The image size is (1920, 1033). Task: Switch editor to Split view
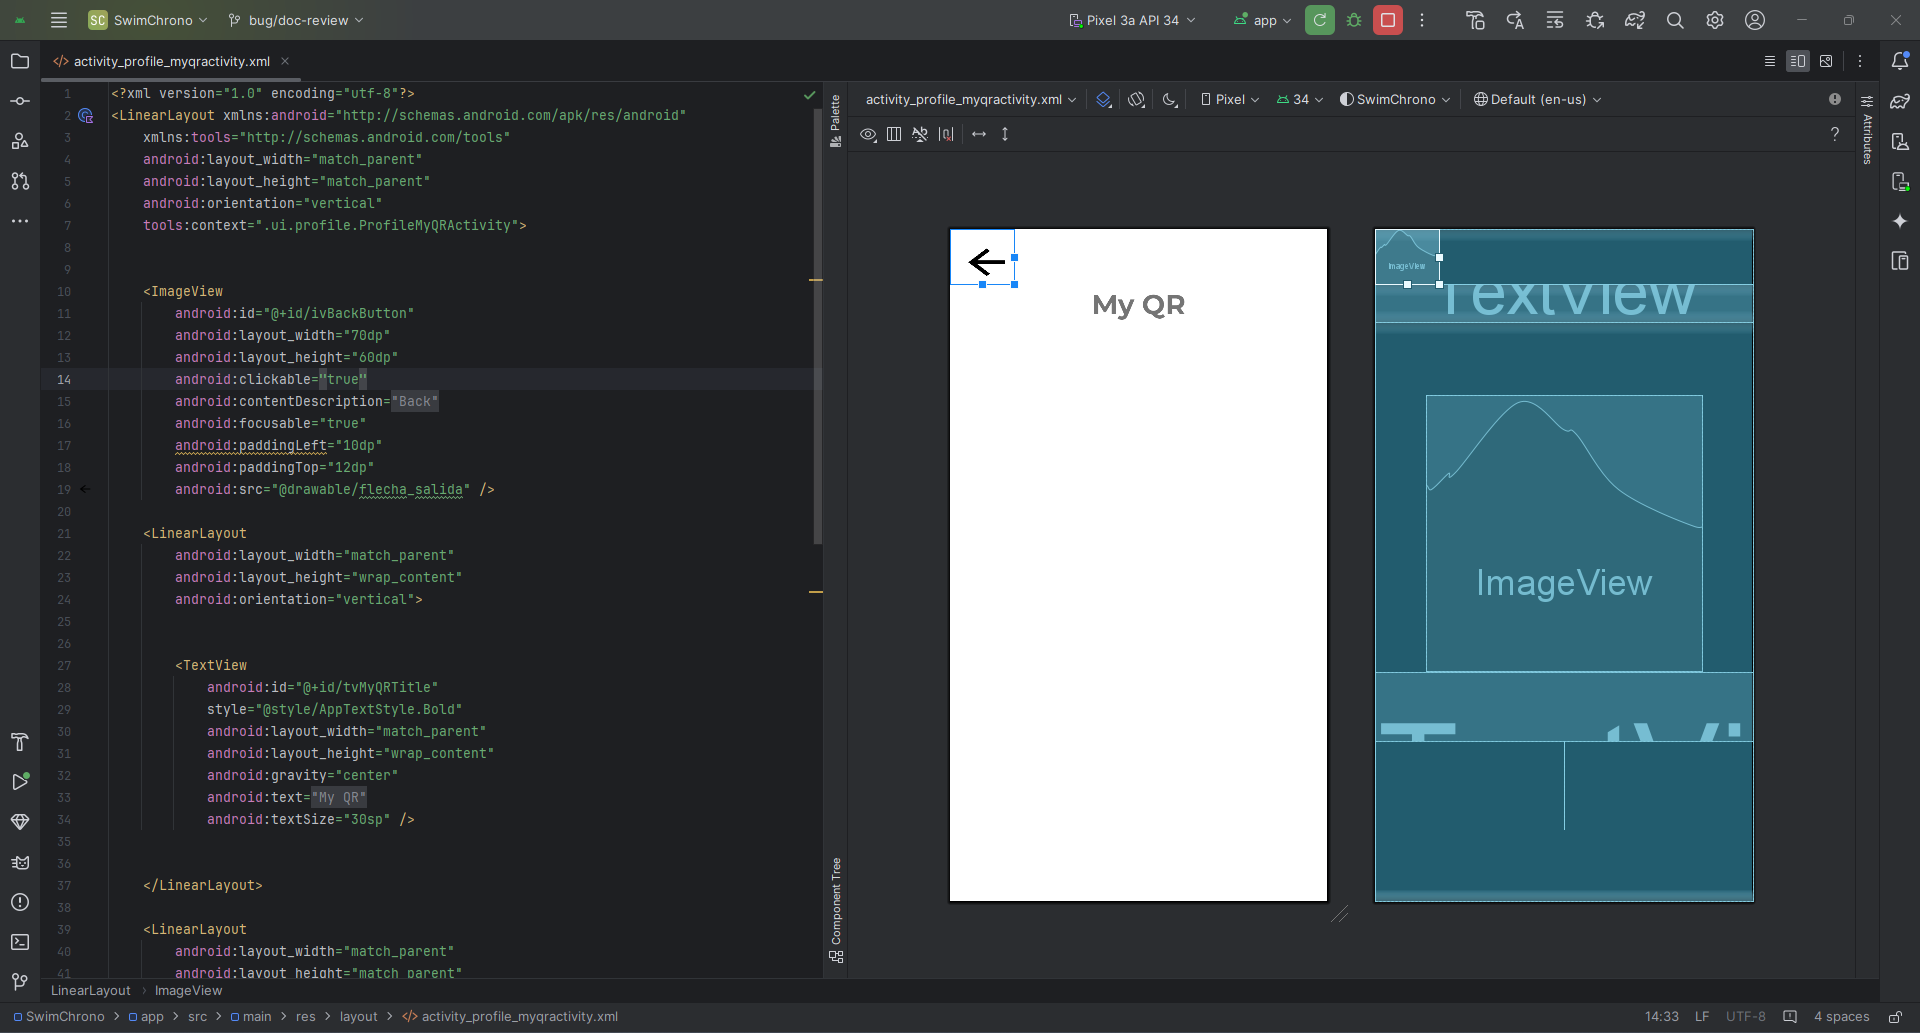click(1798, 61)
